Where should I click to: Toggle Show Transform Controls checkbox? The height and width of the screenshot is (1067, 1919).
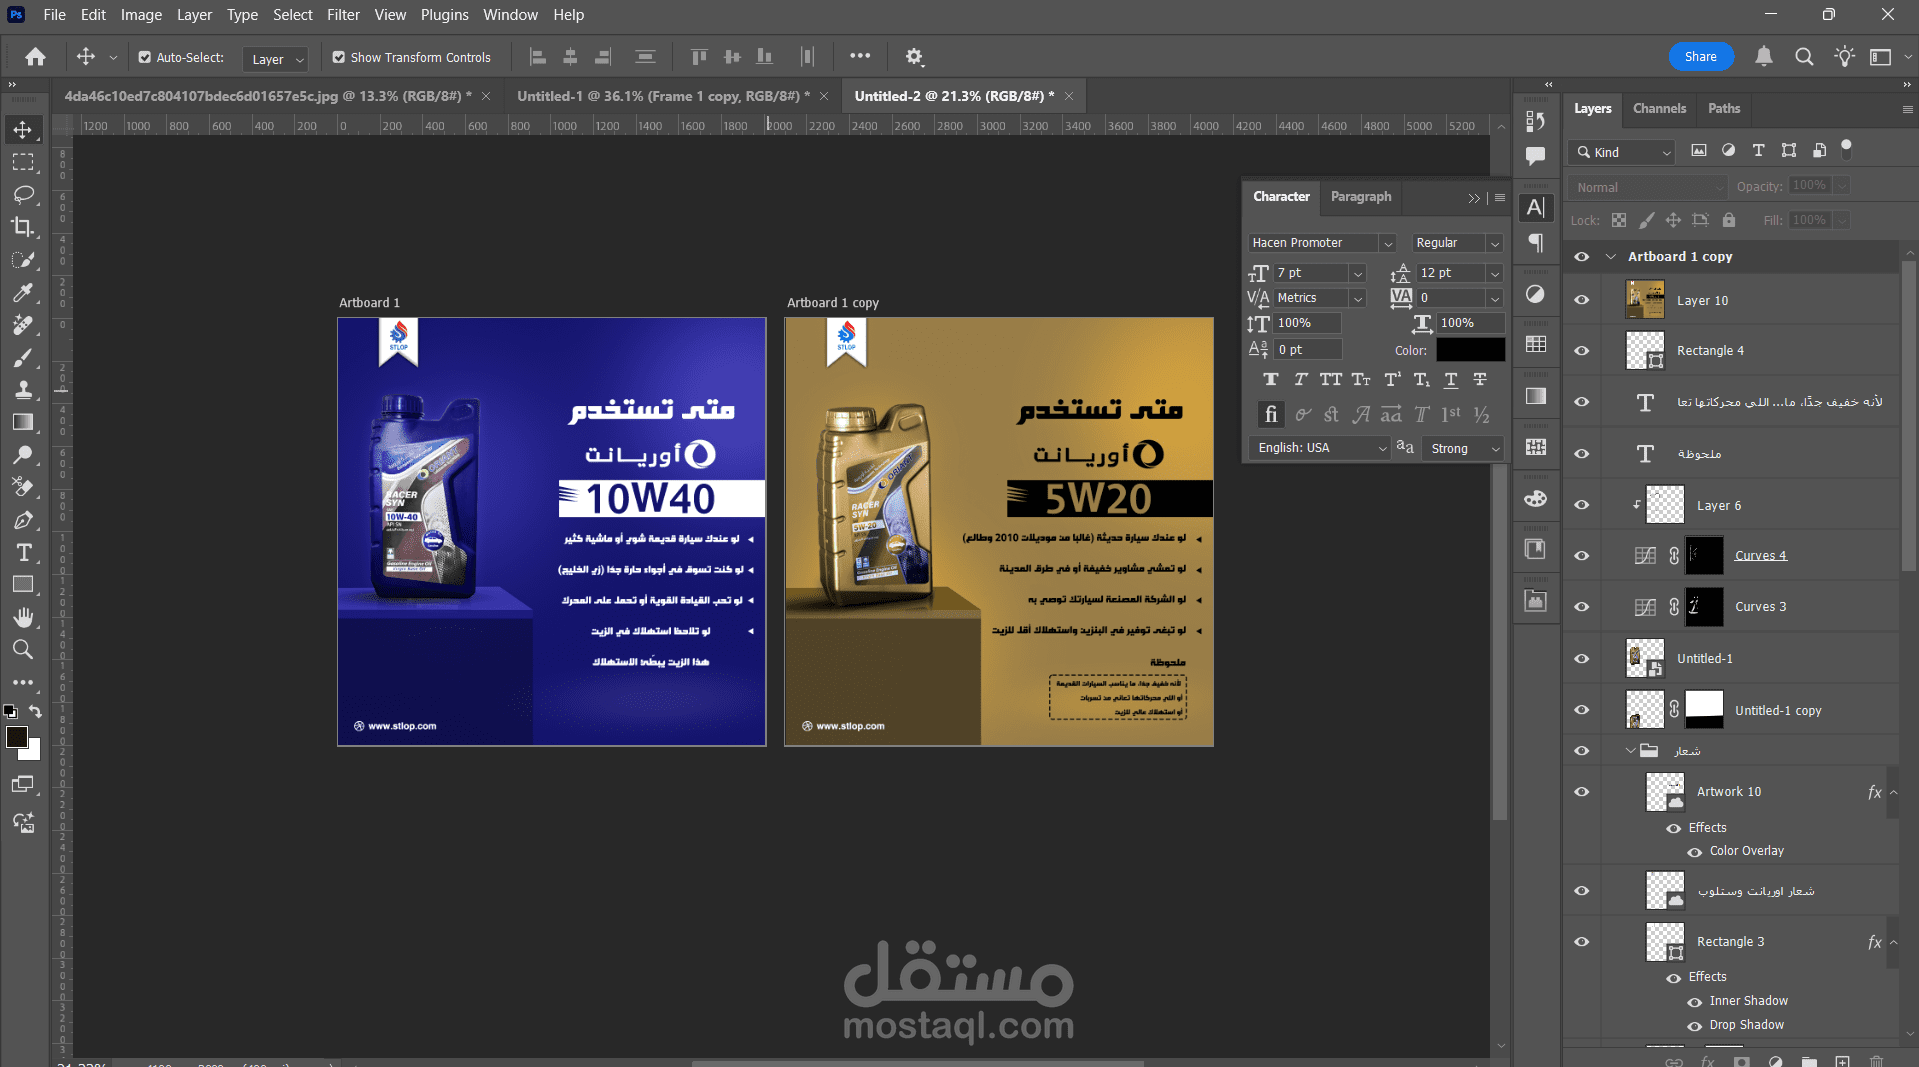(x=339, y=58)
